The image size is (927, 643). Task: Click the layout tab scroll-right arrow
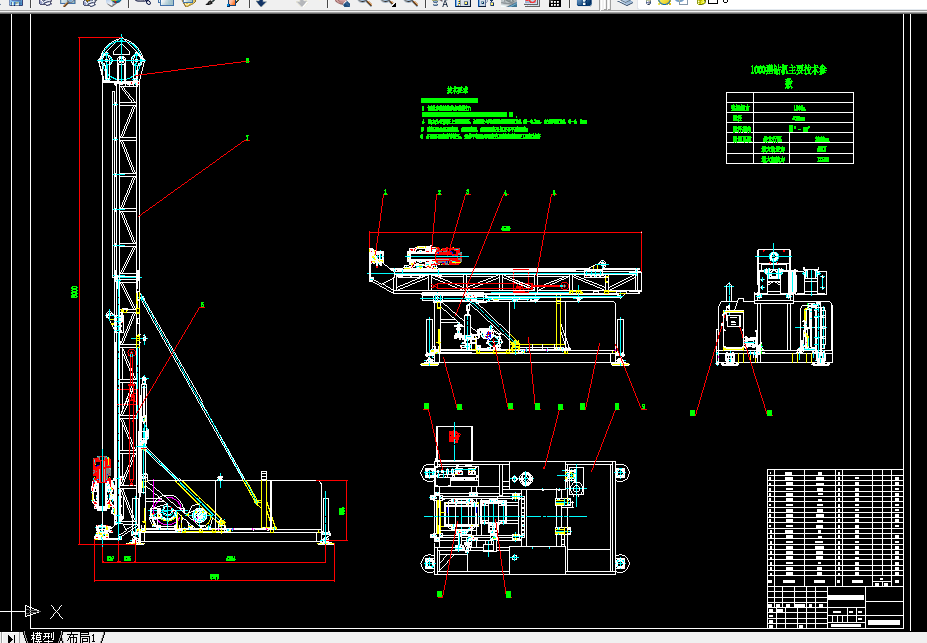pyautogui.click(x=11, y=638)
